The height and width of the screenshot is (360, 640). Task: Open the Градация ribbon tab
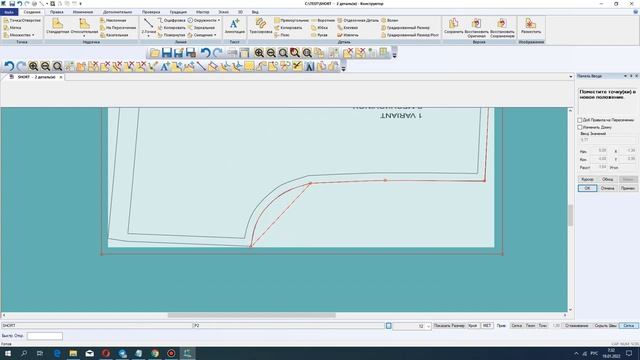[x=178, y=12]
